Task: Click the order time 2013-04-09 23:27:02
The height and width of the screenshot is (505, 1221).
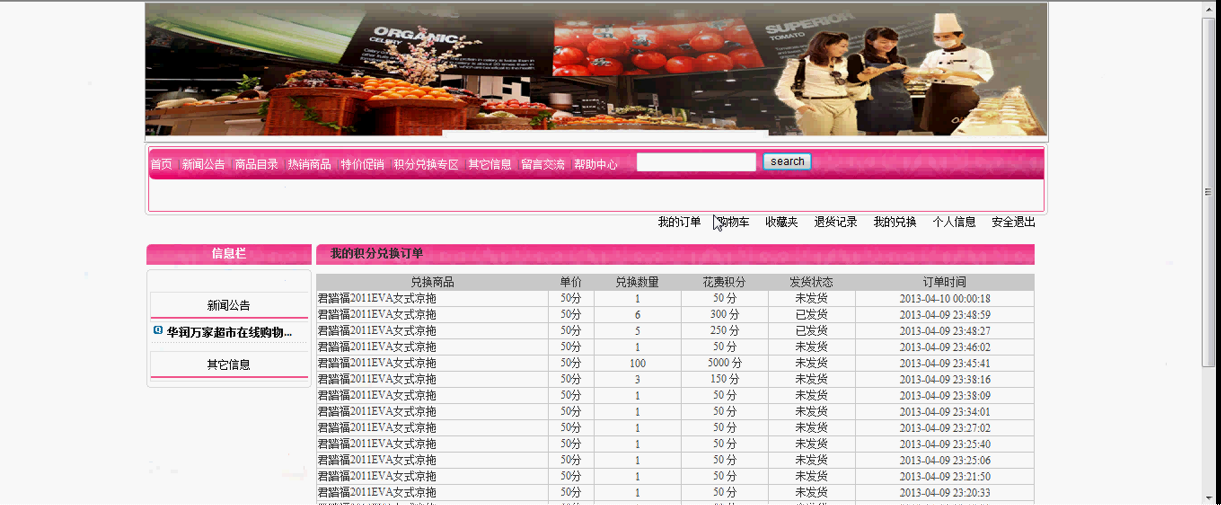Action: click(x=944, y=428)
